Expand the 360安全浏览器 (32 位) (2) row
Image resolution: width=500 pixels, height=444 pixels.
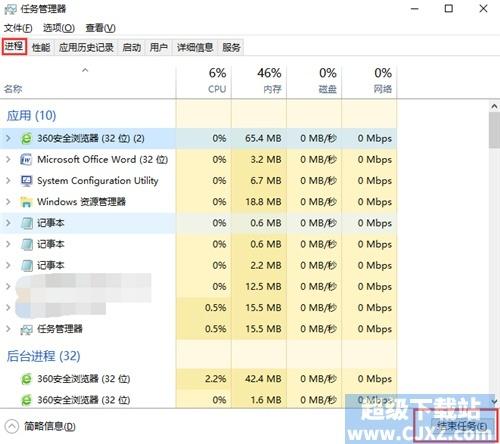point(8,138)
